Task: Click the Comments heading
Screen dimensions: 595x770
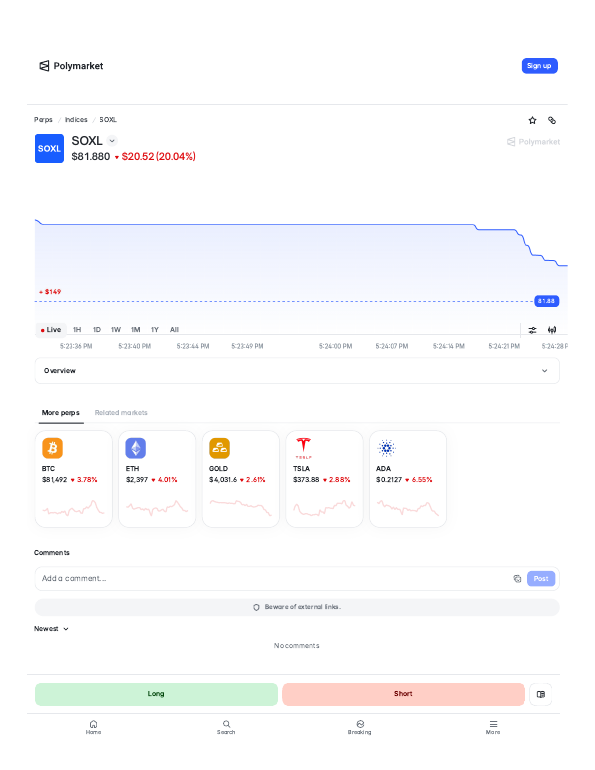Action: tap(52, 552)
